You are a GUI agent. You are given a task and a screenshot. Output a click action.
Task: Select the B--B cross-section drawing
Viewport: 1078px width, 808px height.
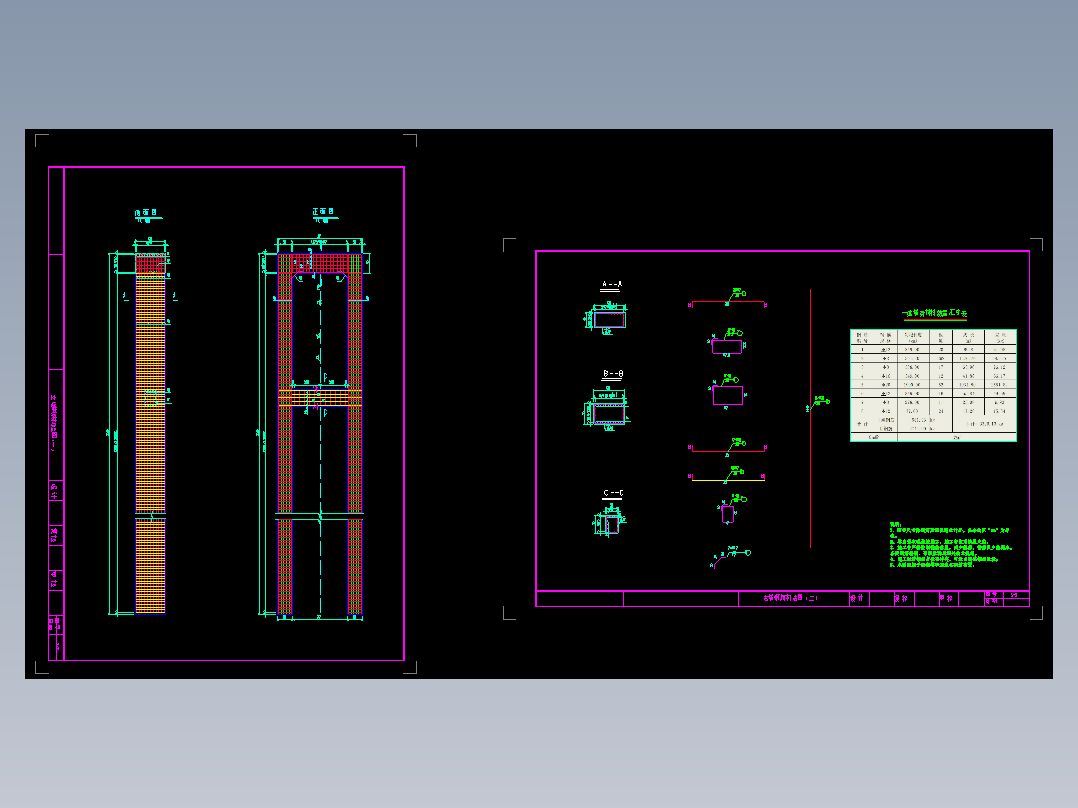[x=607, y=410]
